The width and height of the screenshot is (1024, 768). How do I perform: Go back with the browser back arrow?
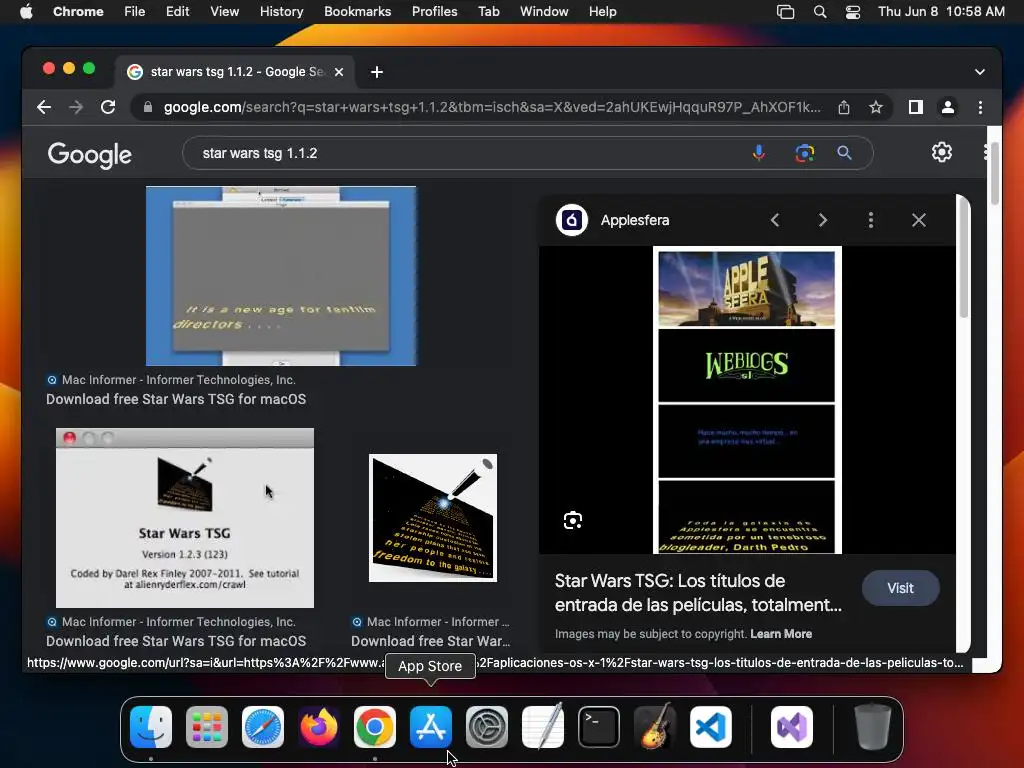44,107
